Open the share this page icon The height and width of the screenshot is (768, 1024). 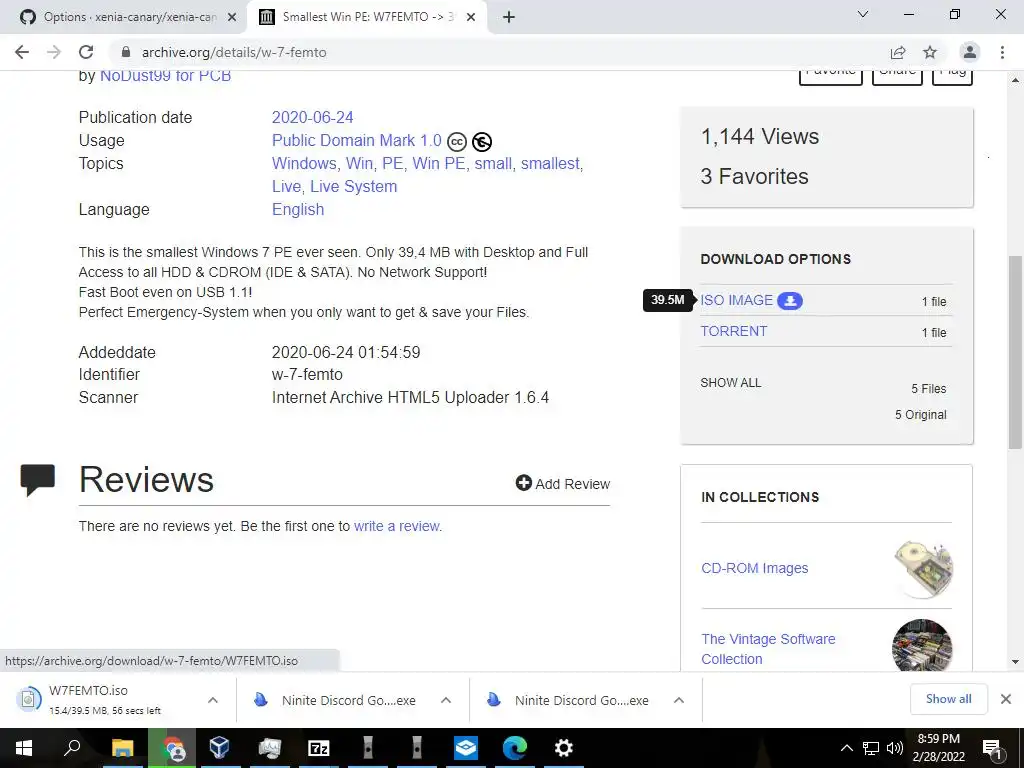pos(898,52)
